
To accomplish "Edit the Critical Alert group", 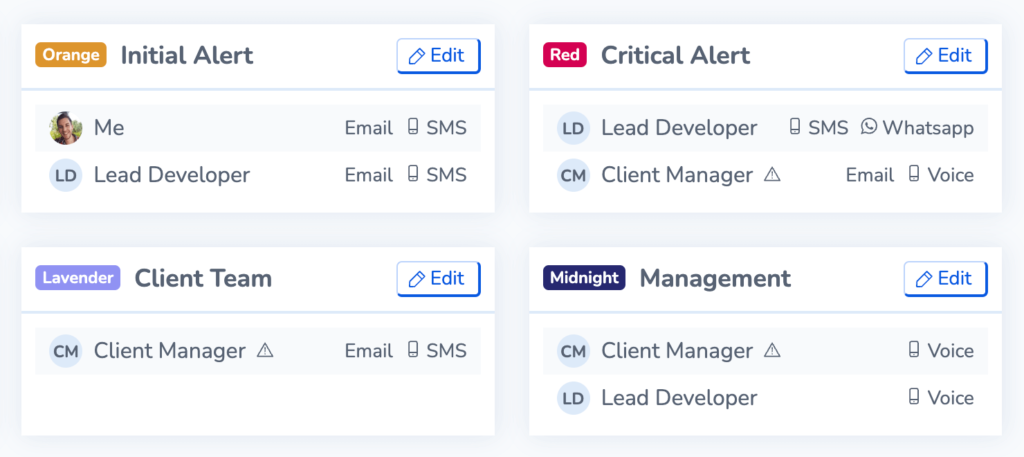I will click(x=946, y=55).
